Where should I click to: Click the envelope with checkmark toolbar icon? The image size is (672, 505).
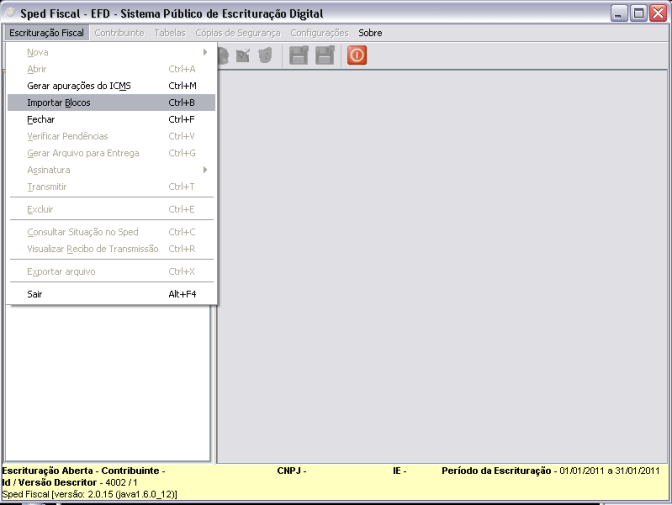(x=243, y=55)
